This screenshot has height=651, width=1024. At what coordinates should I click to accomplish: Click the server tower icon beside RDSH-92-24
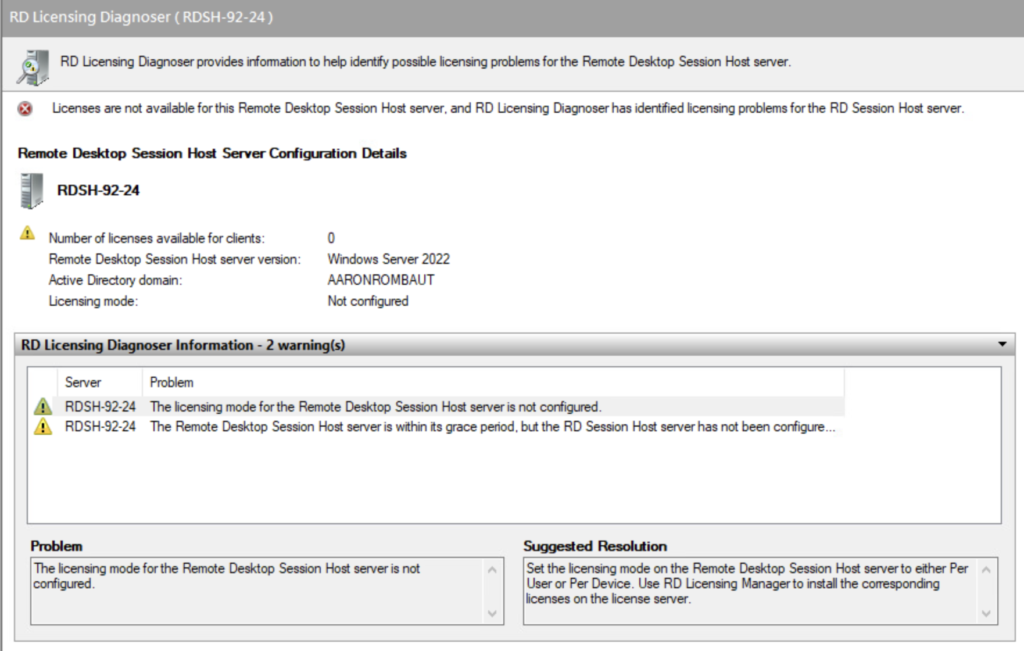[x=32, y=190]
